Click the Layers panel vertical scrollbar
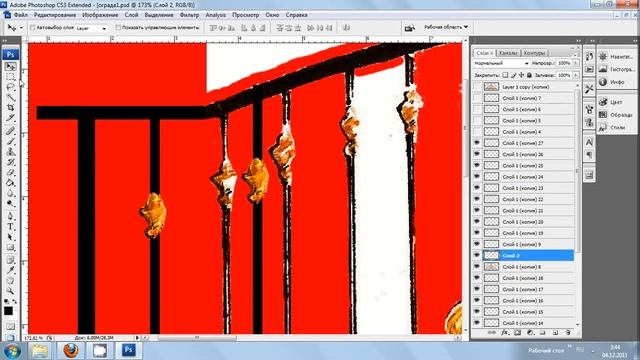640x360 pixels. [577, 204]
